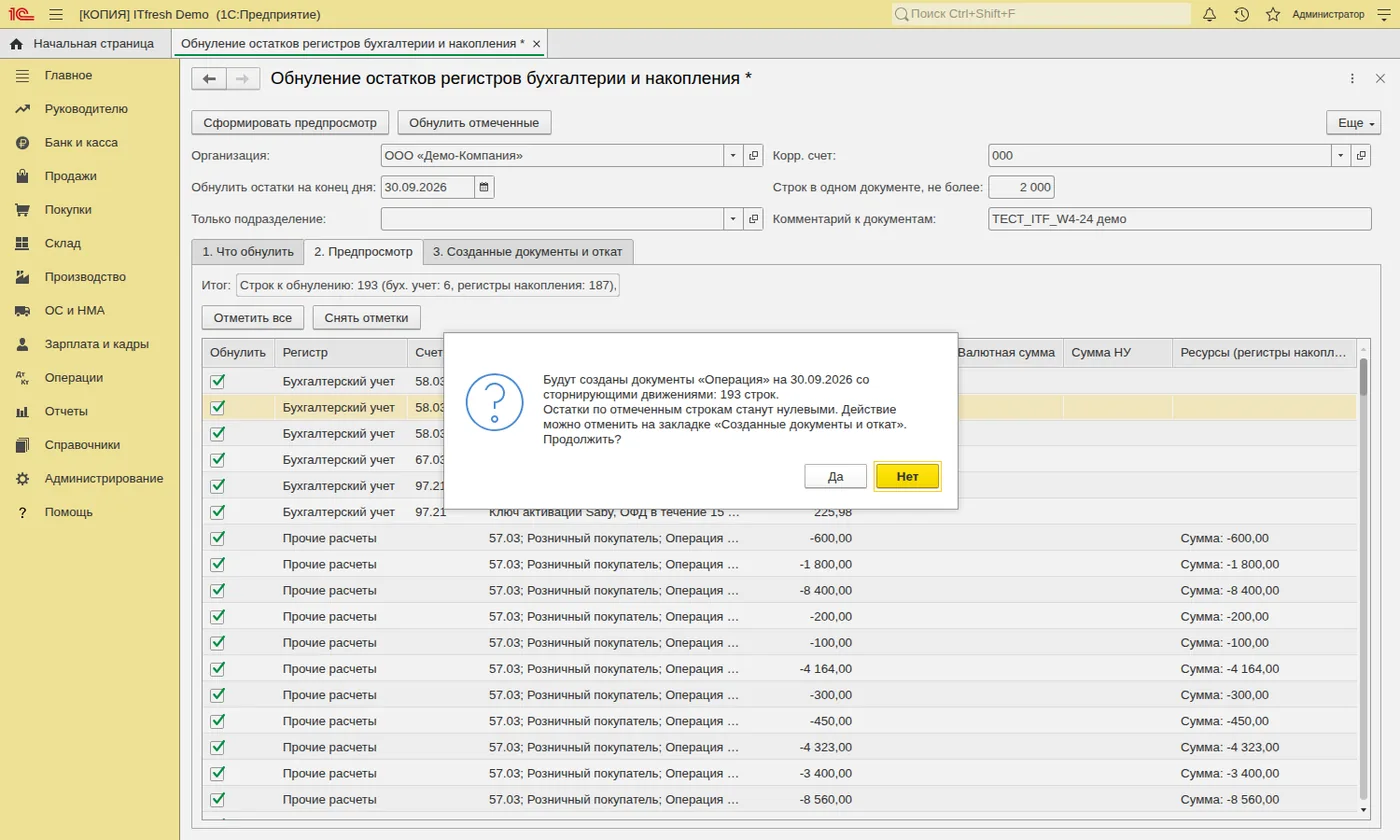Uncheck the Бухгалтерский учет 67.03 row
The image size is (1400, 840).
coord(218,459)
